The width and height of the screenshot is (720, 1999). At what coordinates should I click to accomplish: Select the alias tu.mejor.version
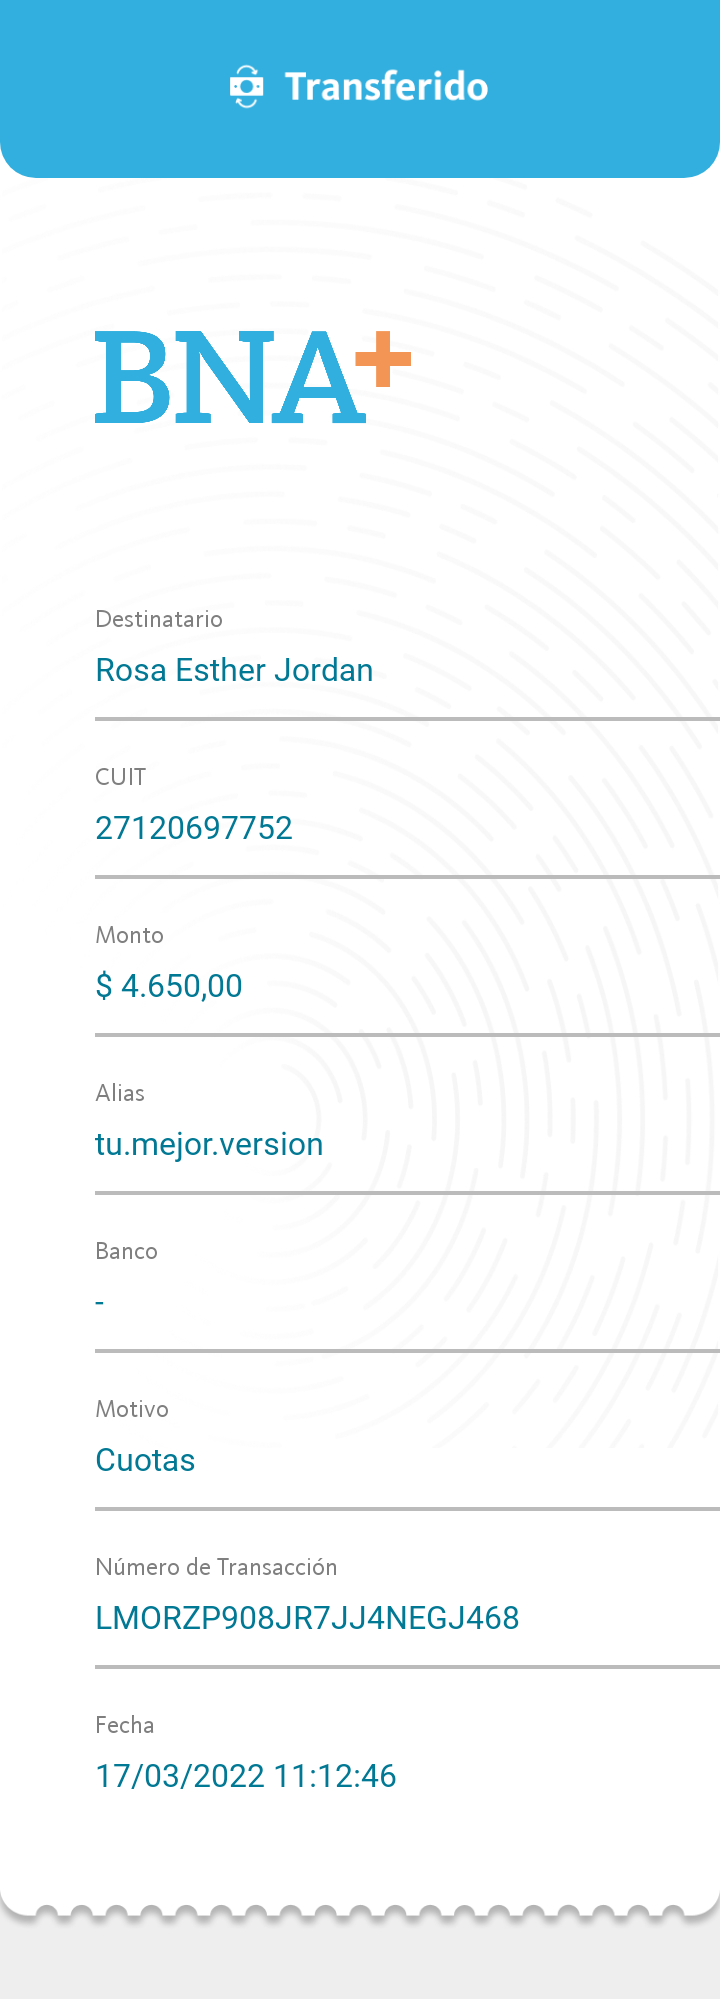[209, 1144]
